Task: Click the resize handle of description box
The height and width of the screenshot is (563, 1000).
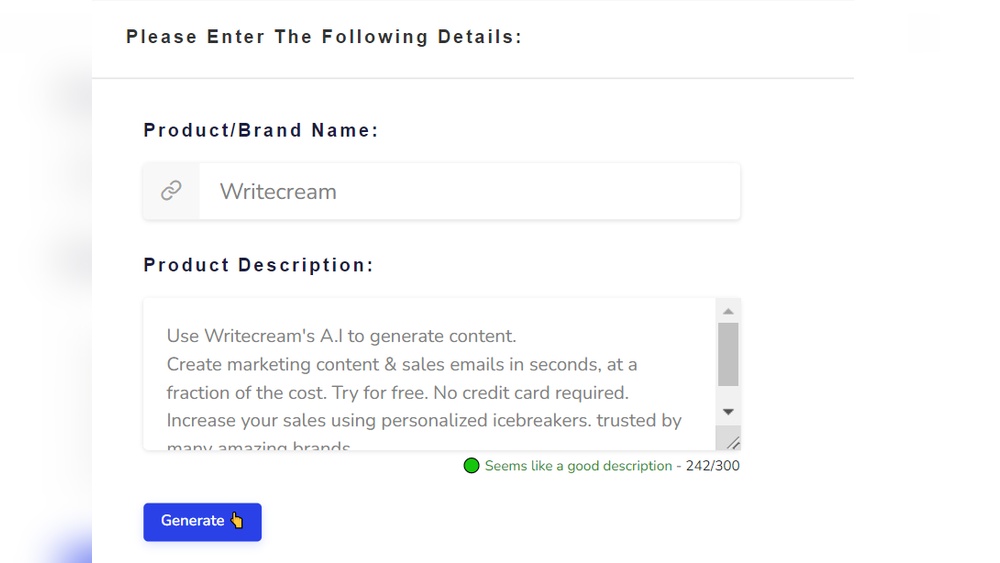Action: [732, 442]
